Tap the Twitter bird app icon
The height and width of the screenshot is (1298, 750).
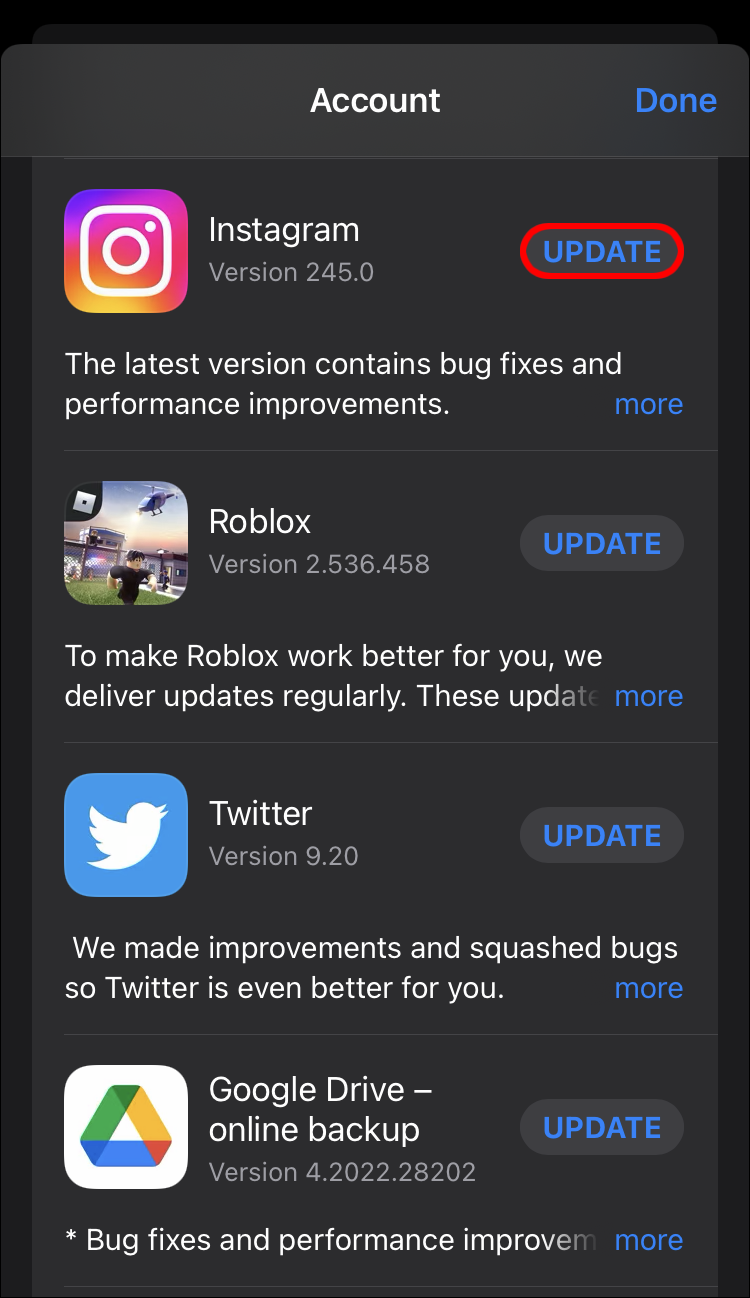pyautogui.click(x=126, y=835)
